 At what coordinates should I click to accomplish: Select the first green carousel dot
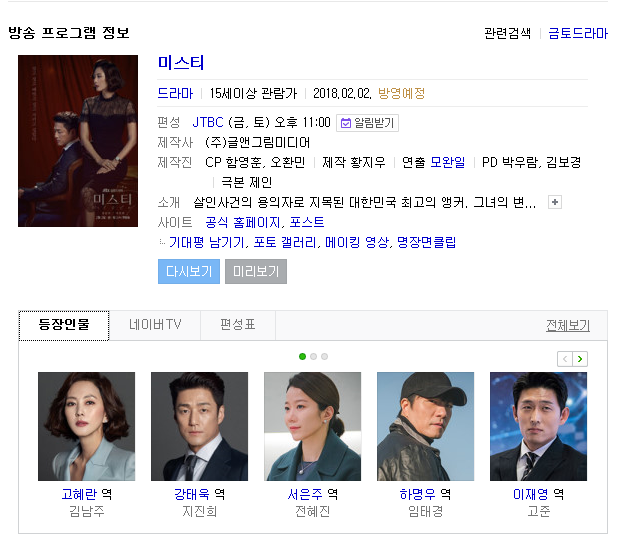coord(302,356)
